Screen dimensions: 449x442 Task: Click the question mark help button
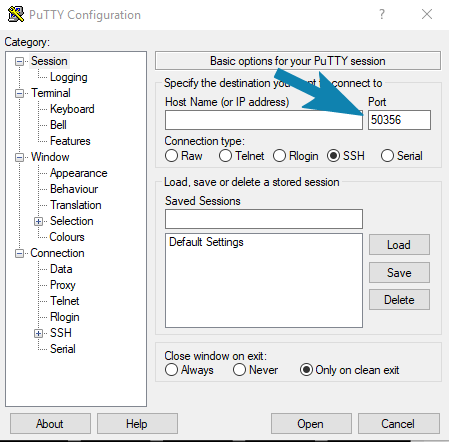point(382,14)
